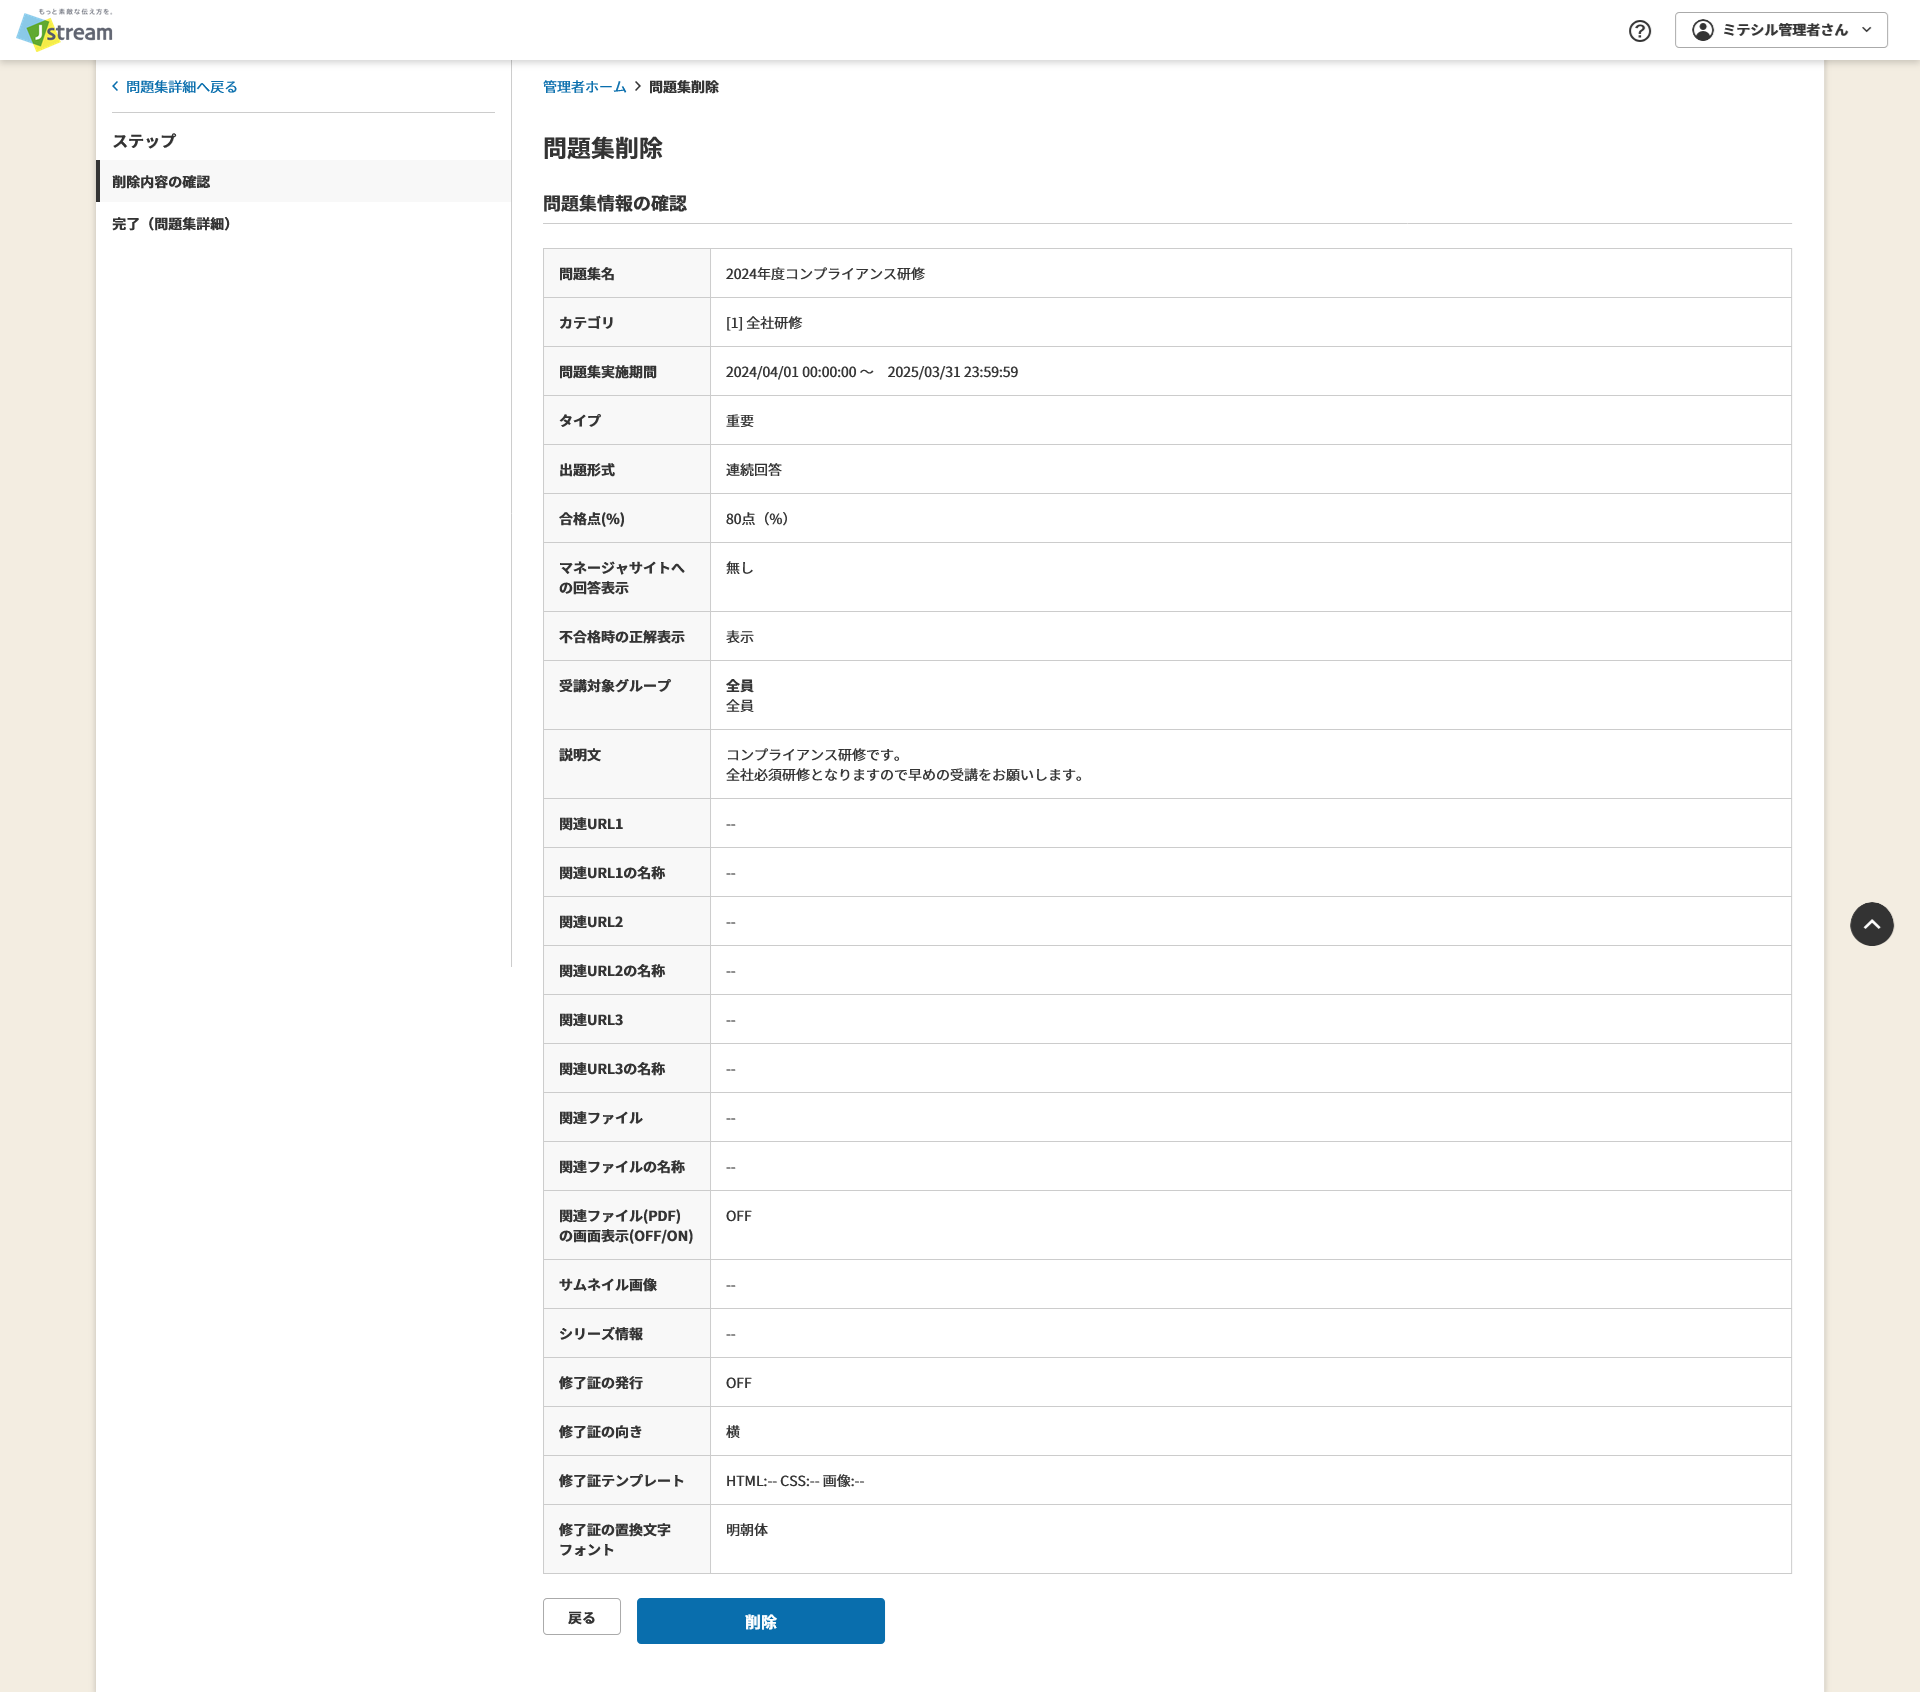Click the 戻る button
The image size is (1920, 1692).
click(582, 1617)
